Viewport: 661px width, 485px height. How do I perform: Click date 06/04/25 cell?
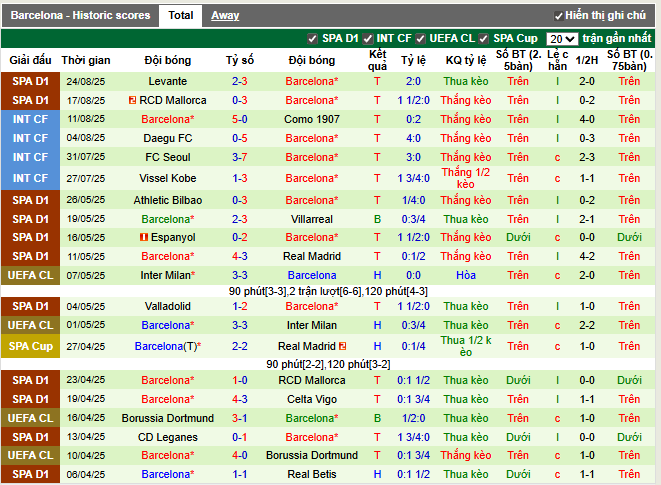[86, 474]
